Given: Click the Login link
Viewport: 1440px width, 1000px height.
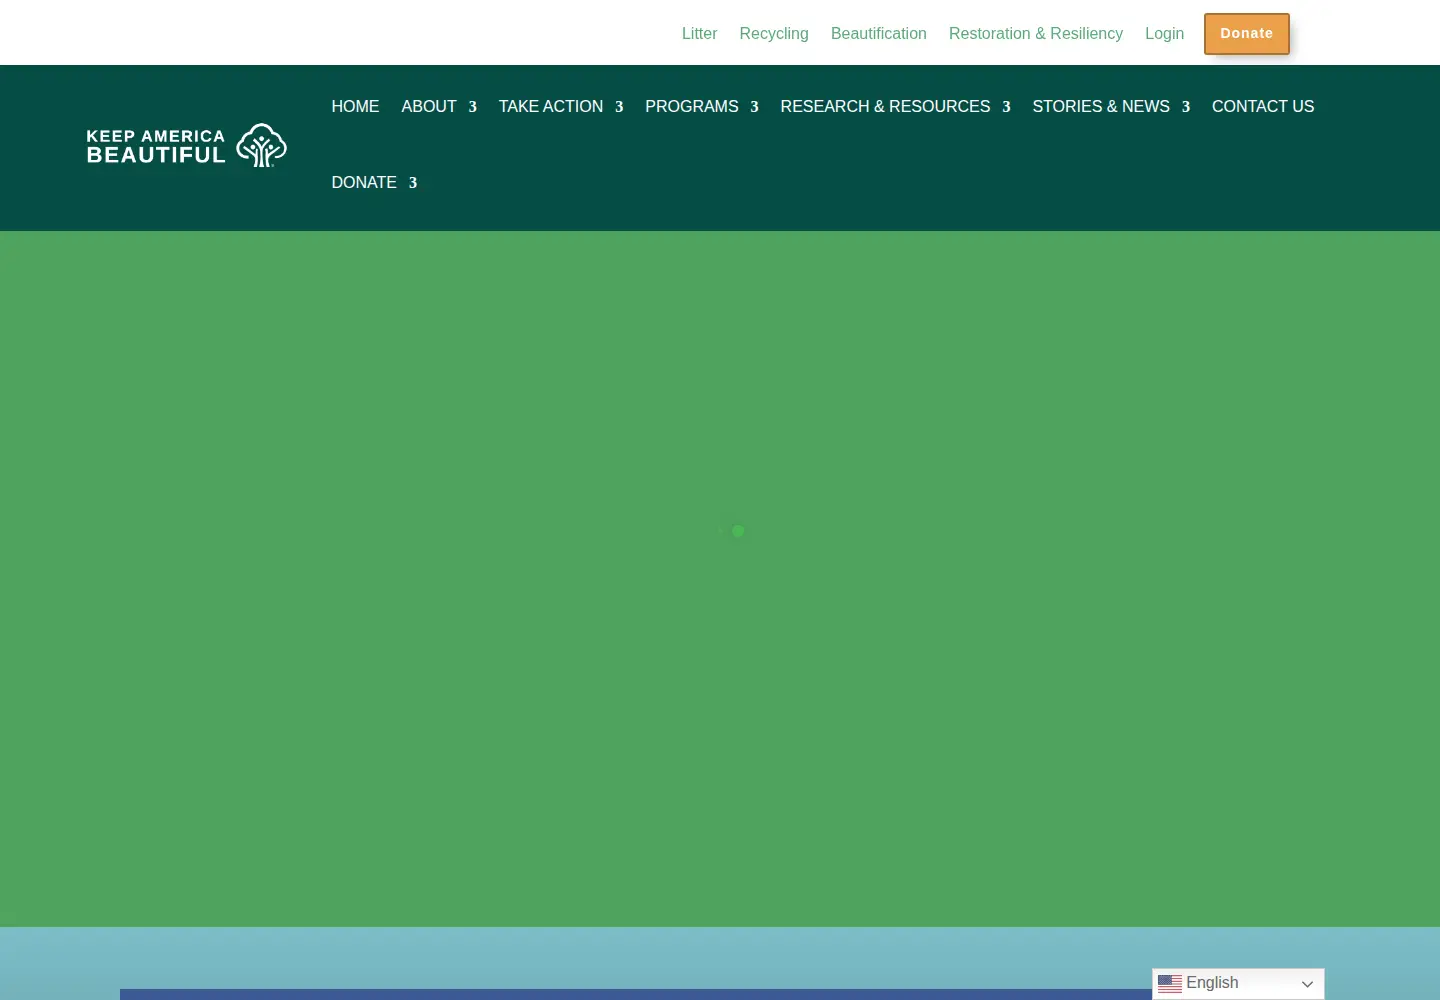Looking at the screenshot, I should click(1164, 33).
